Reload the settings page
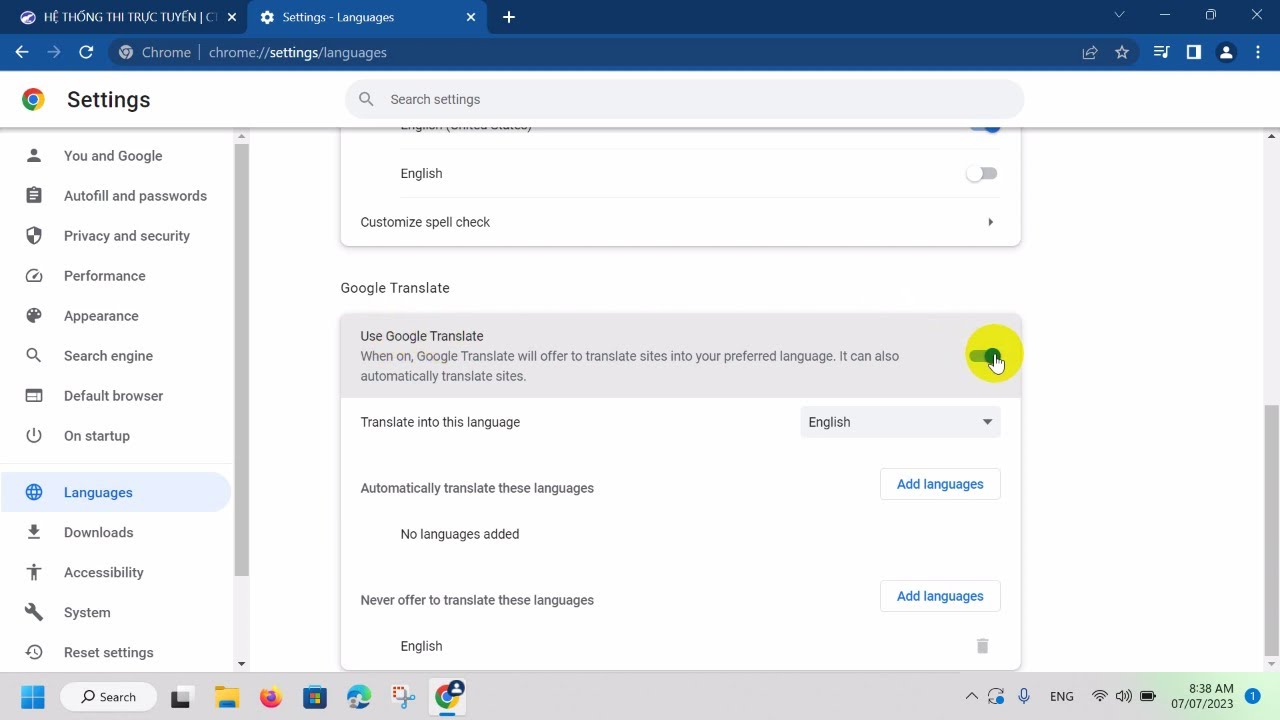The width and height of the screenshot is (1280, 720). point(86,52)
